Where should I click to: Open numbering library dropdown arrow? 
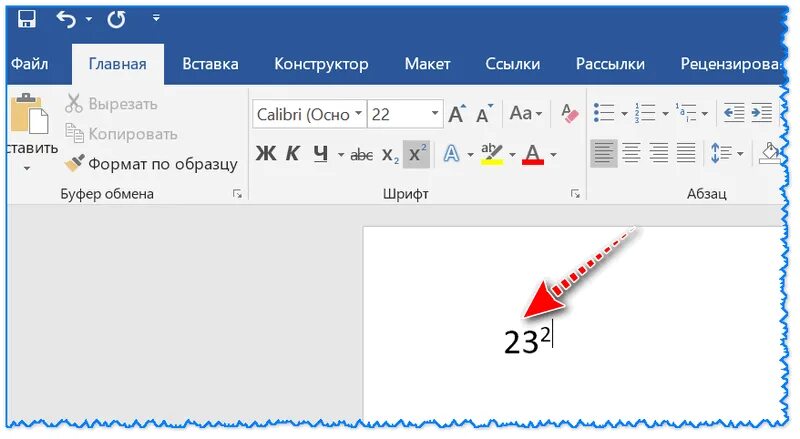[x=665, y=113]
